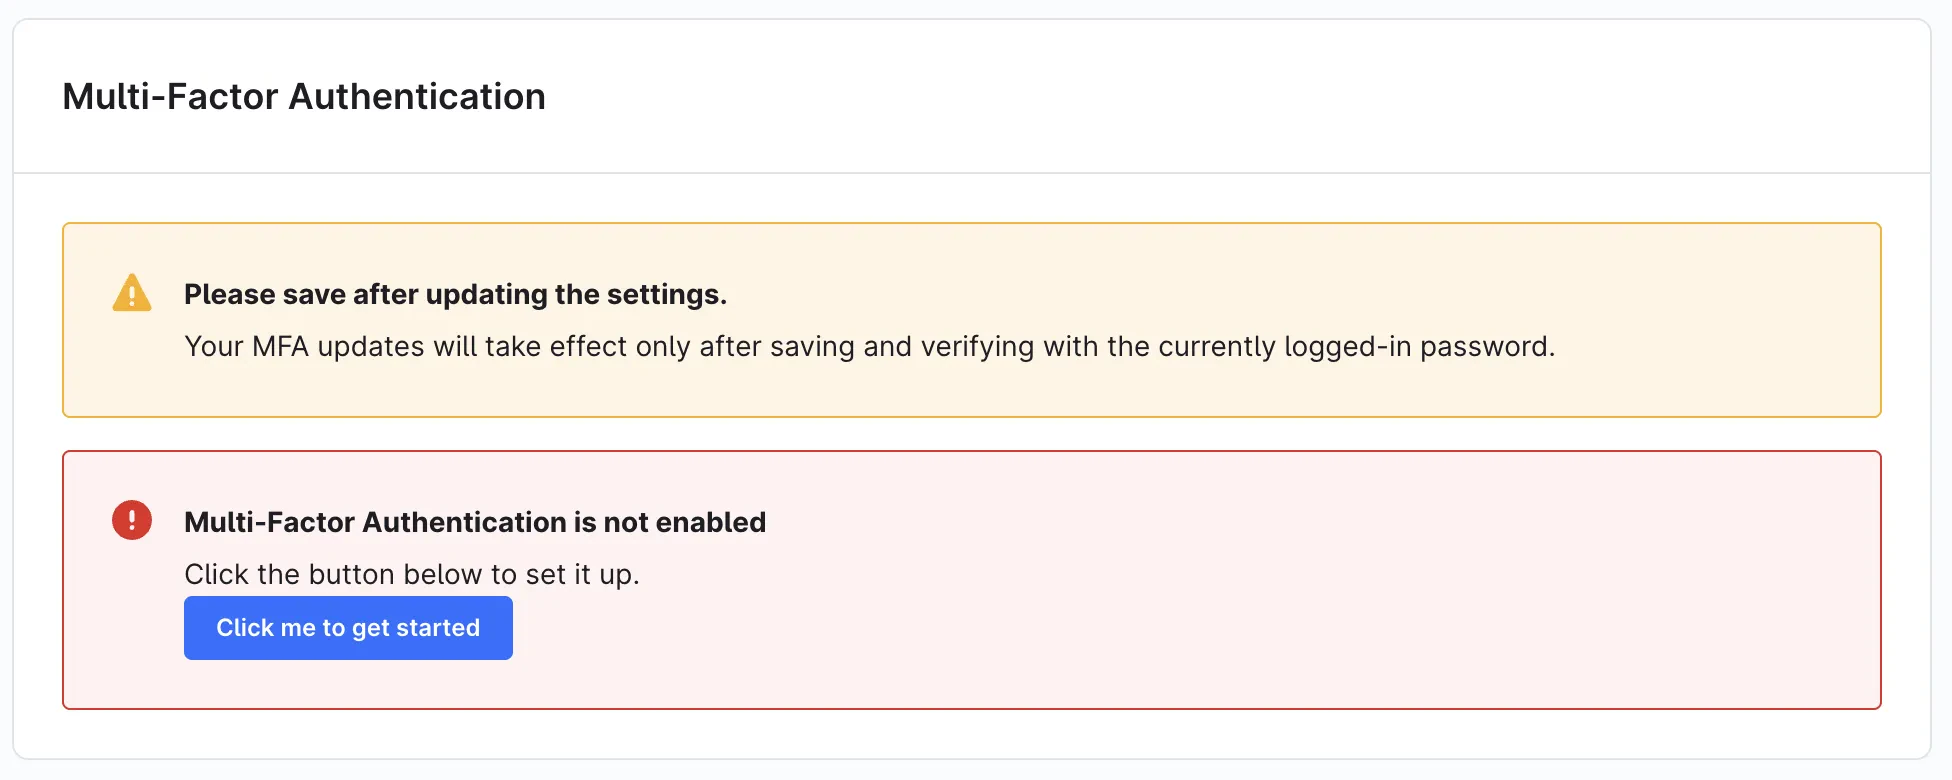Viewport: 1952px width, 780px height.
Task: Select the "Please save after updating" bold title
Action: [455, 294]
